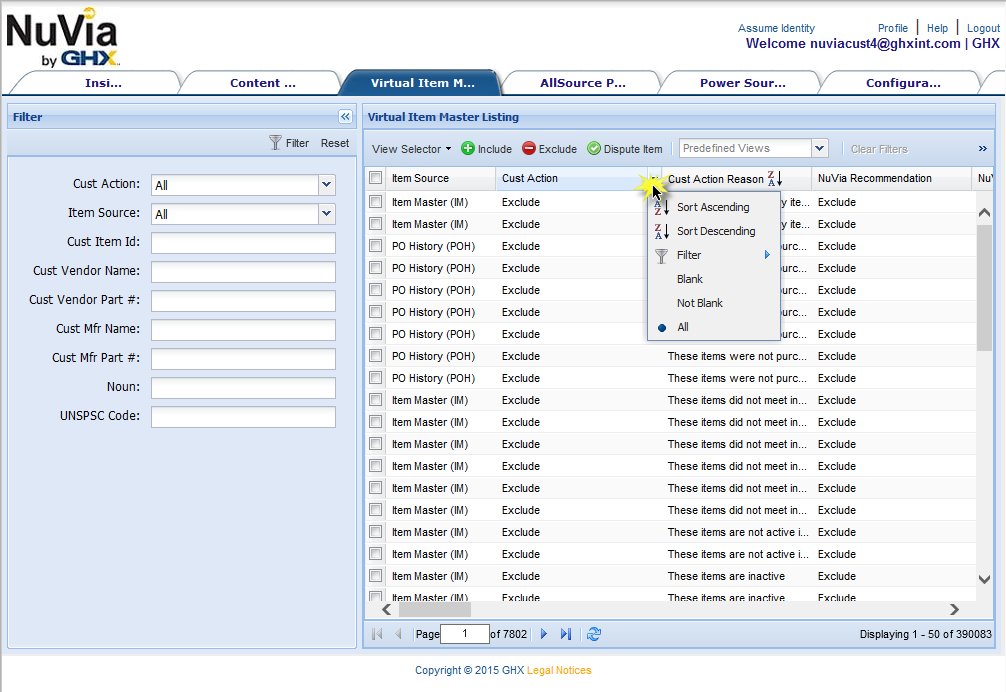Choose Sort Ascending from column menu
This screenshot has height=692, width=1006.
(713, 207)
